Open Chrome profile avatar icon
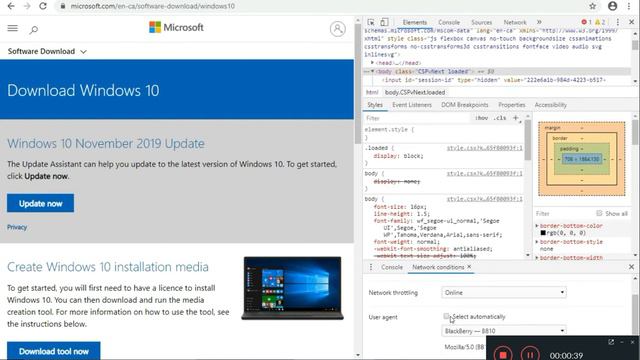 (x=612, y=6)
